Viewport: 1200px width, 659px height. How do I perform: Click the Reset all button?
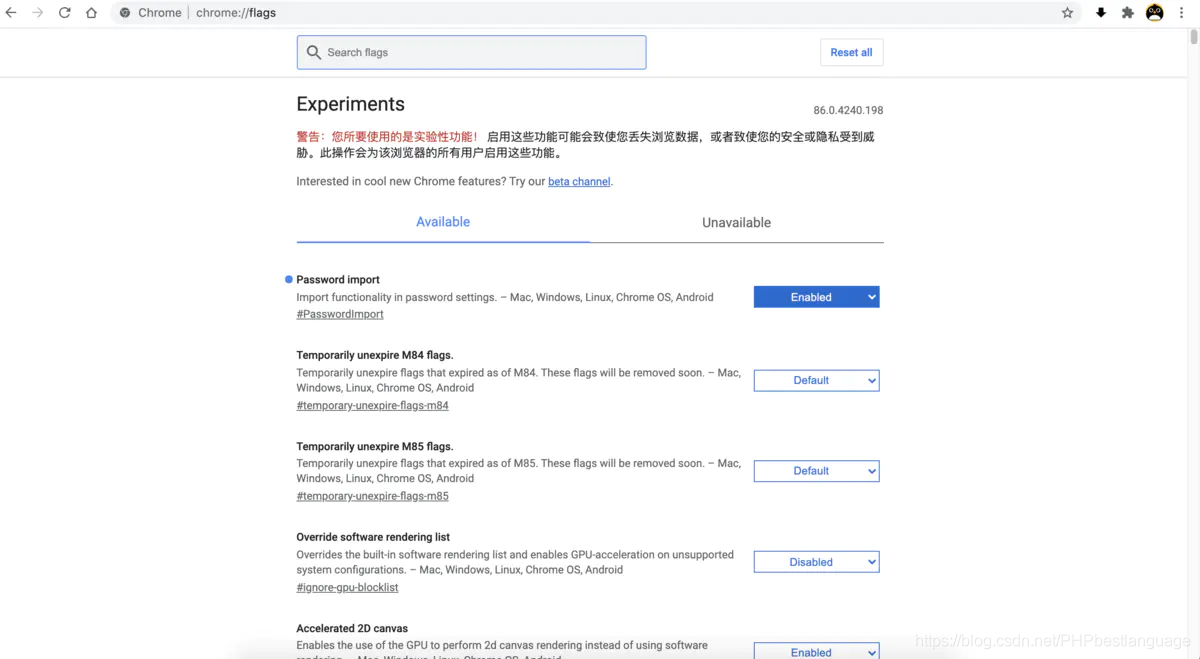click(851, 52)
